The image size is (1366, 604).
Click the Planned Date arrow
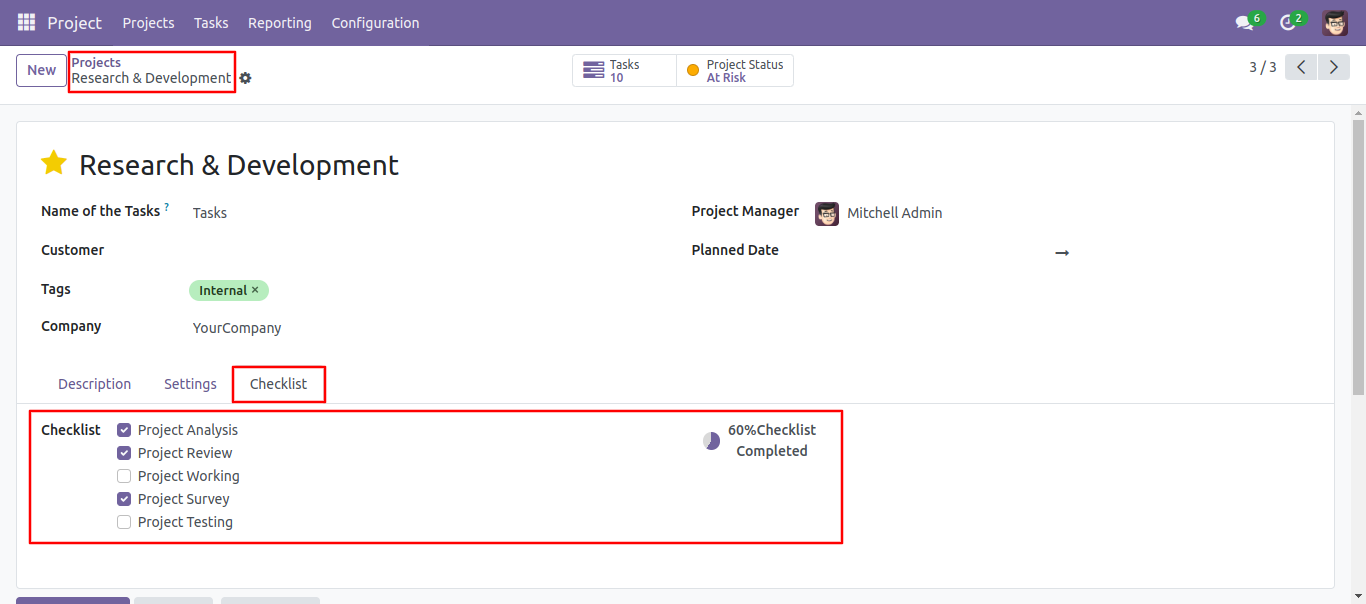1062,253
